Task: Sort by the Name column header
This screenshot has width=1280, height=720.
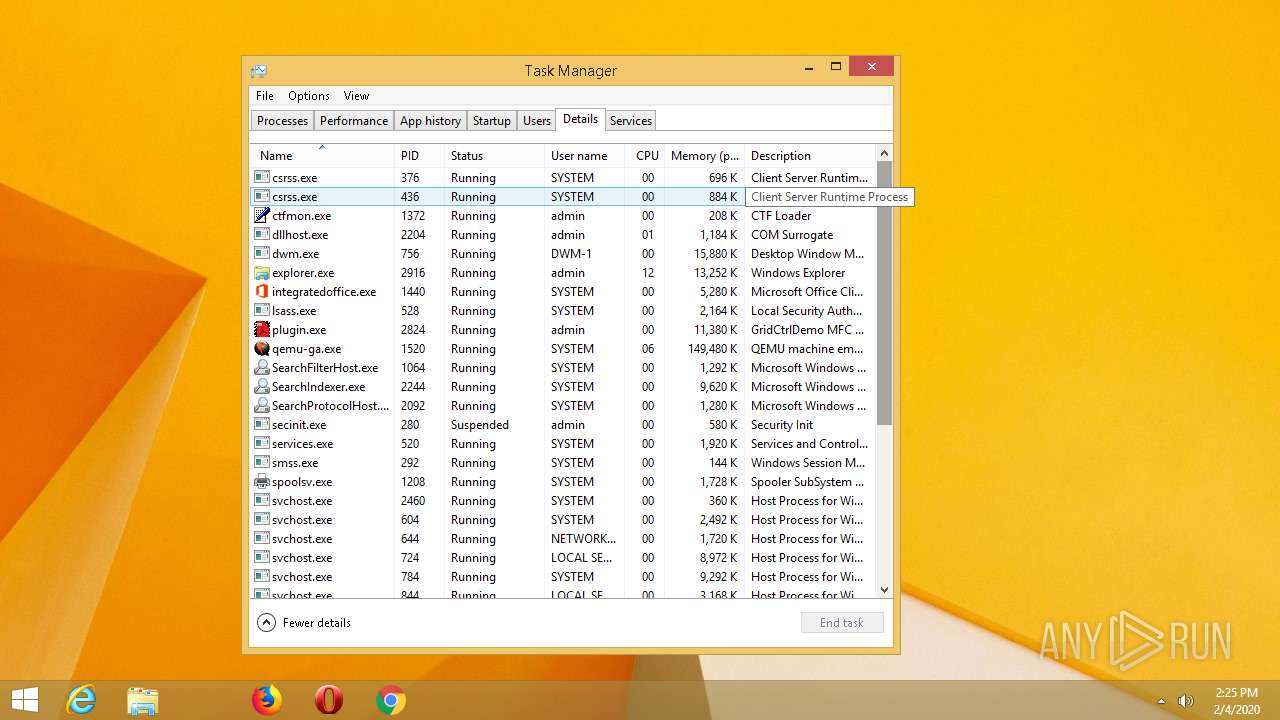Action: point(321,155)
